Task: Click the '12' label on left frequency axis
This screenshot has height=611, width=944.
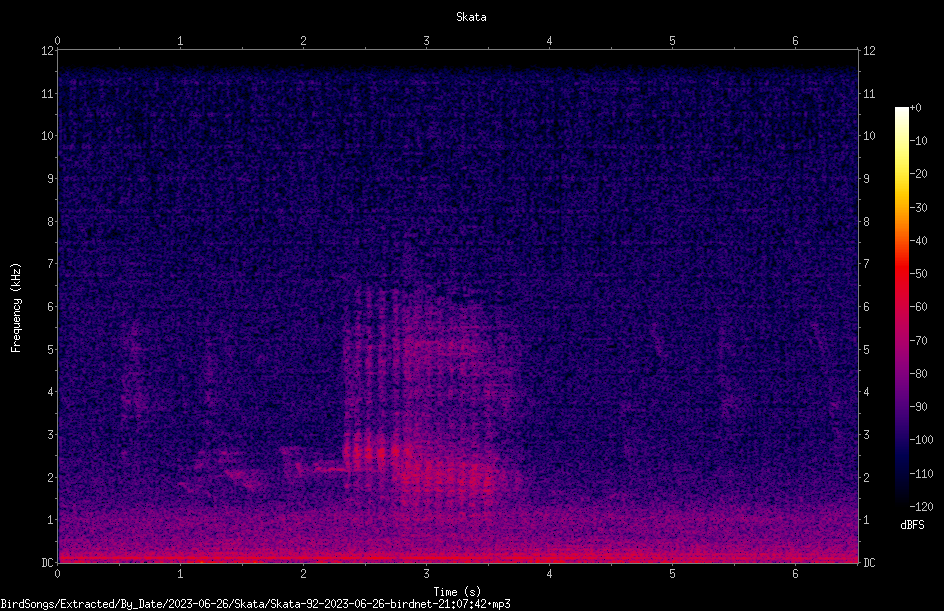Action: click(48, 51)
